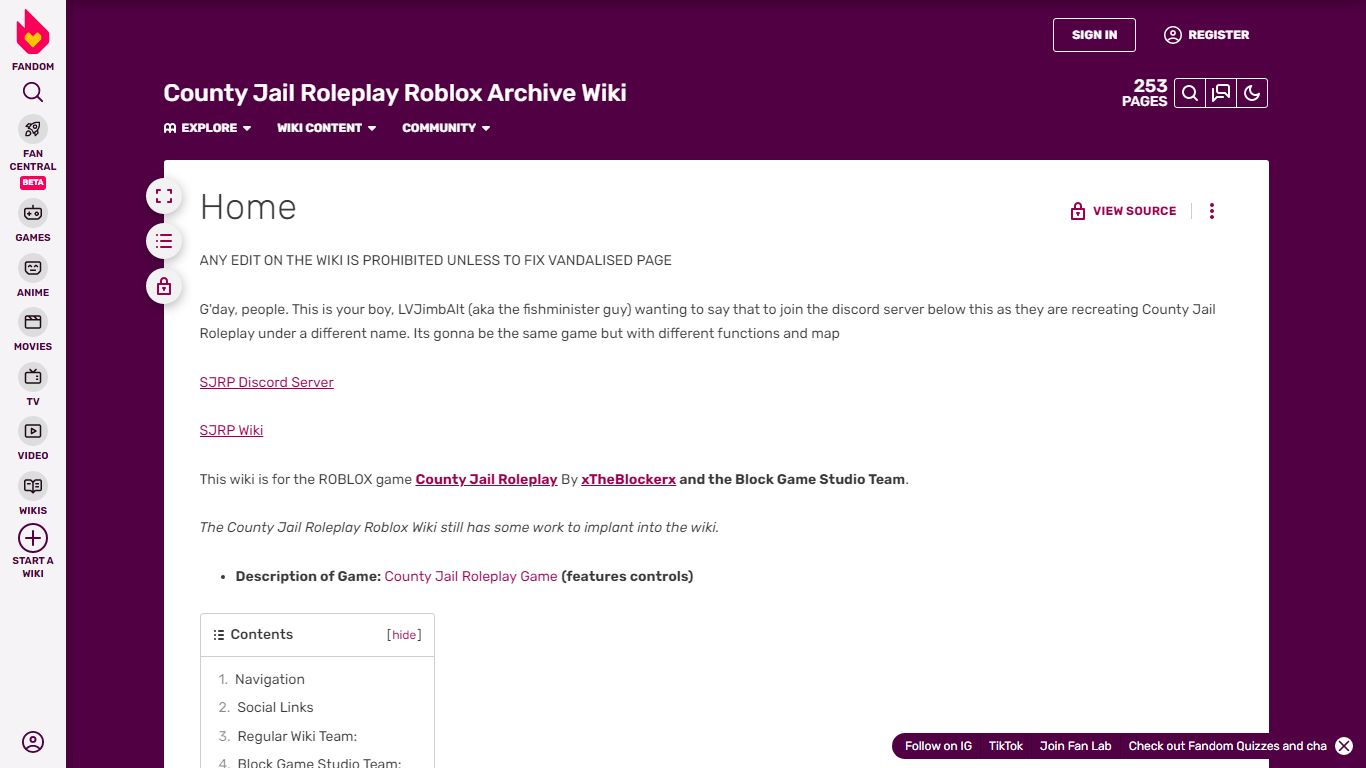The width and height of the screenshot is (1366, 768).
Task: Open the Games controller icon
Action: pos(33,213)
